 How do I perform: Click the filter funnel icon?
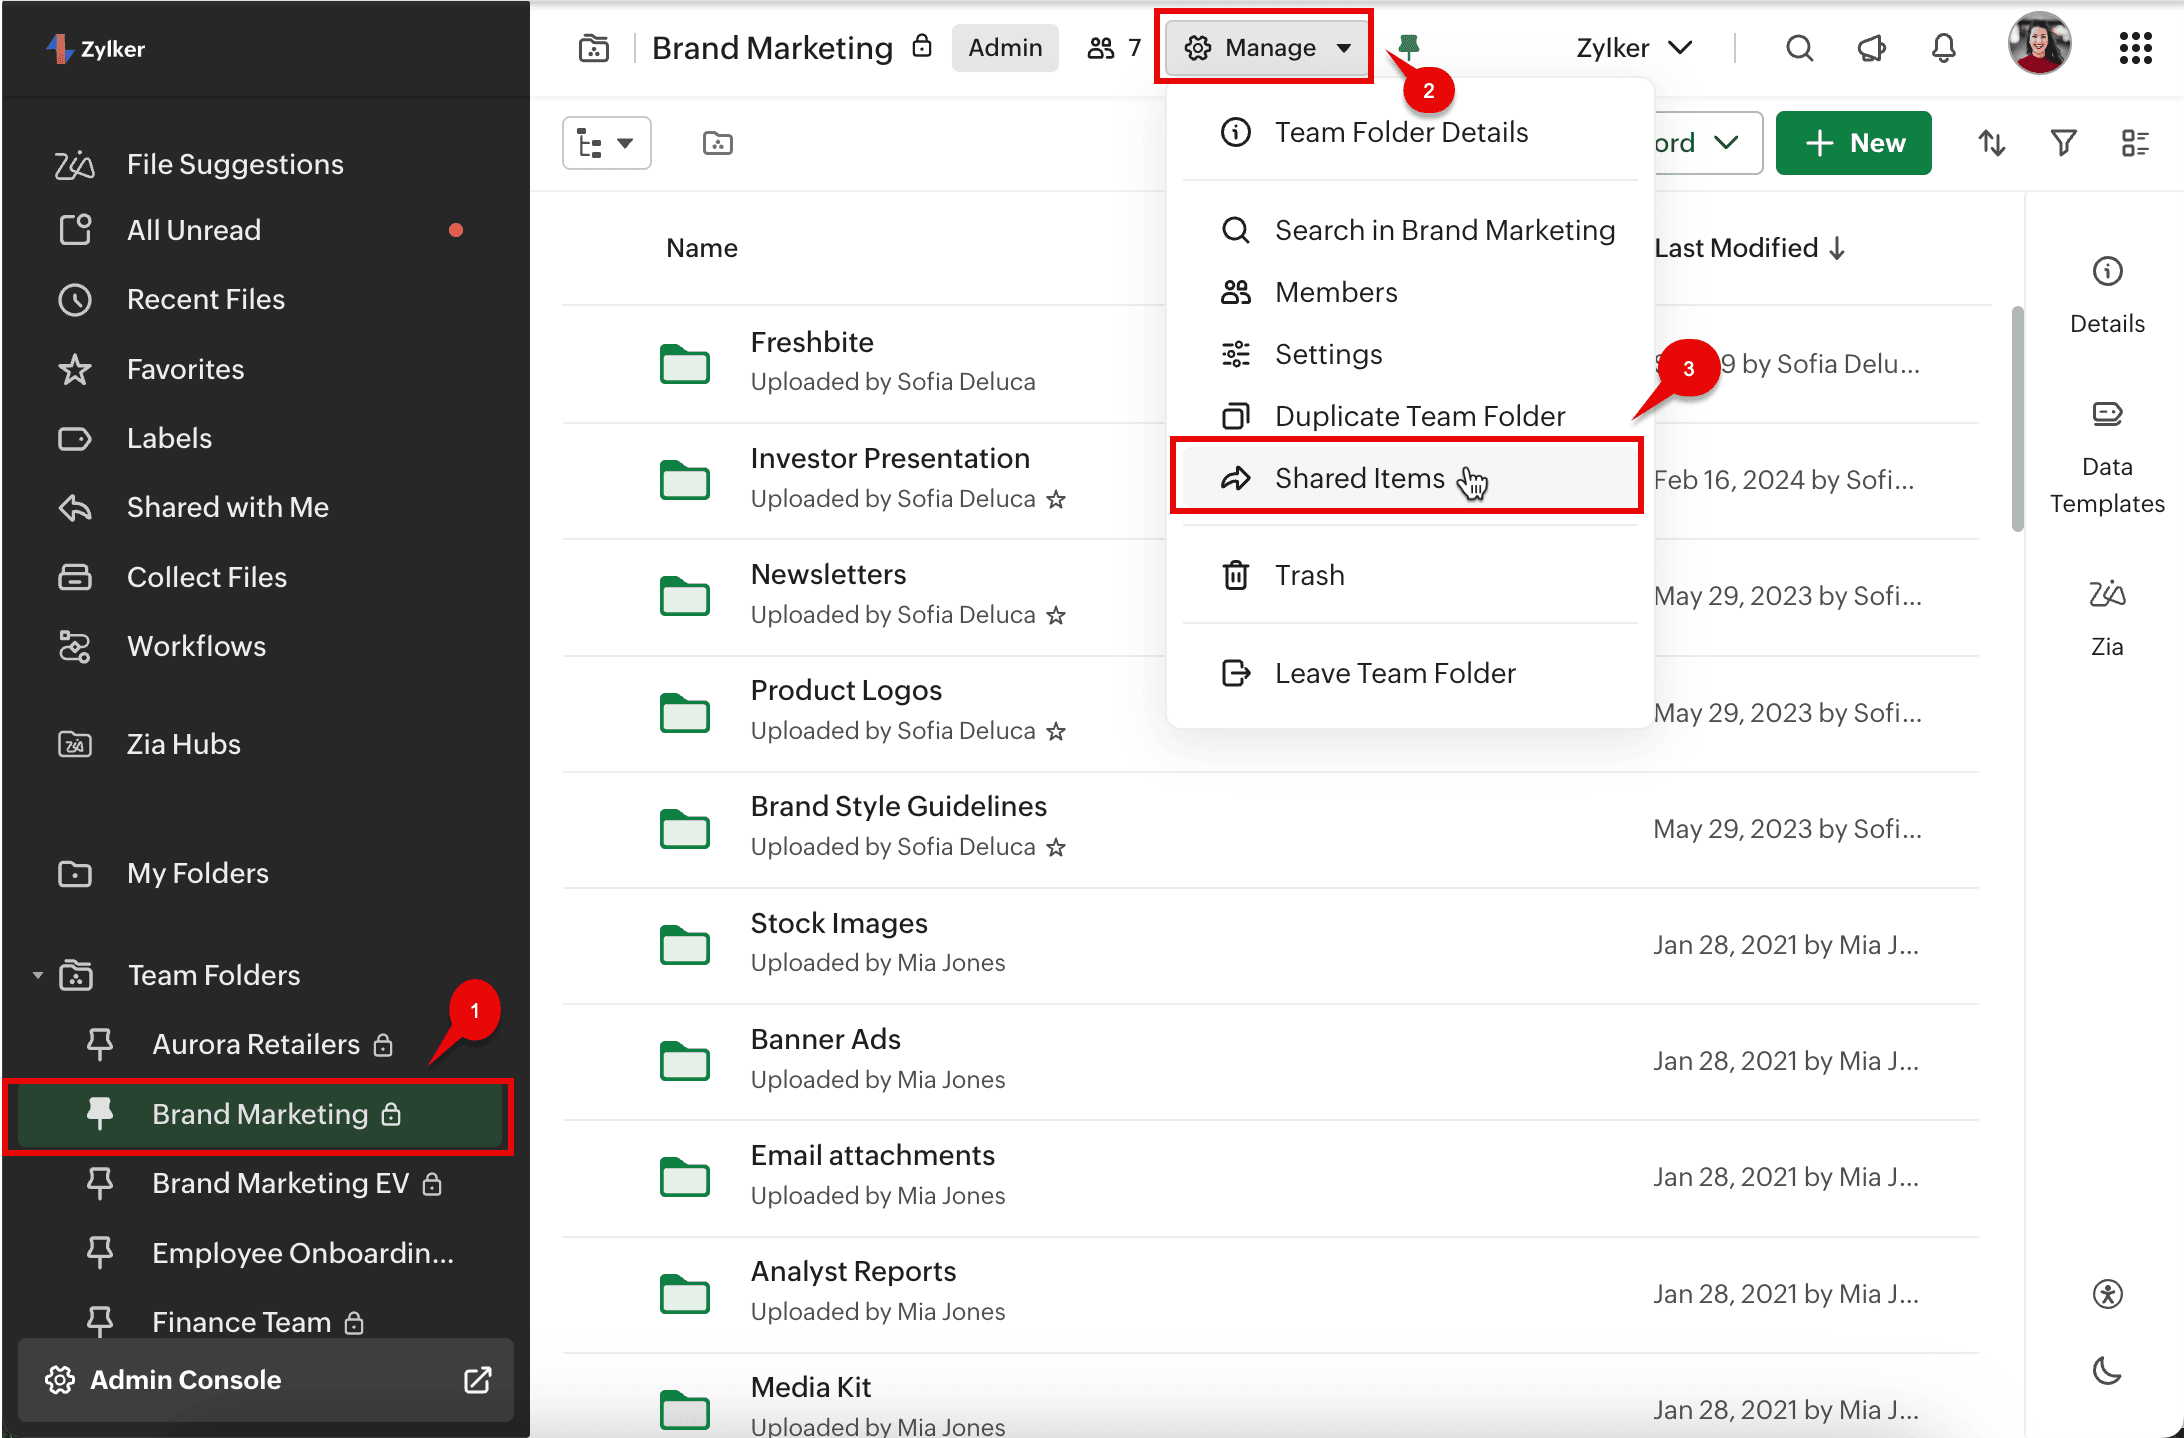[2063, 143]
